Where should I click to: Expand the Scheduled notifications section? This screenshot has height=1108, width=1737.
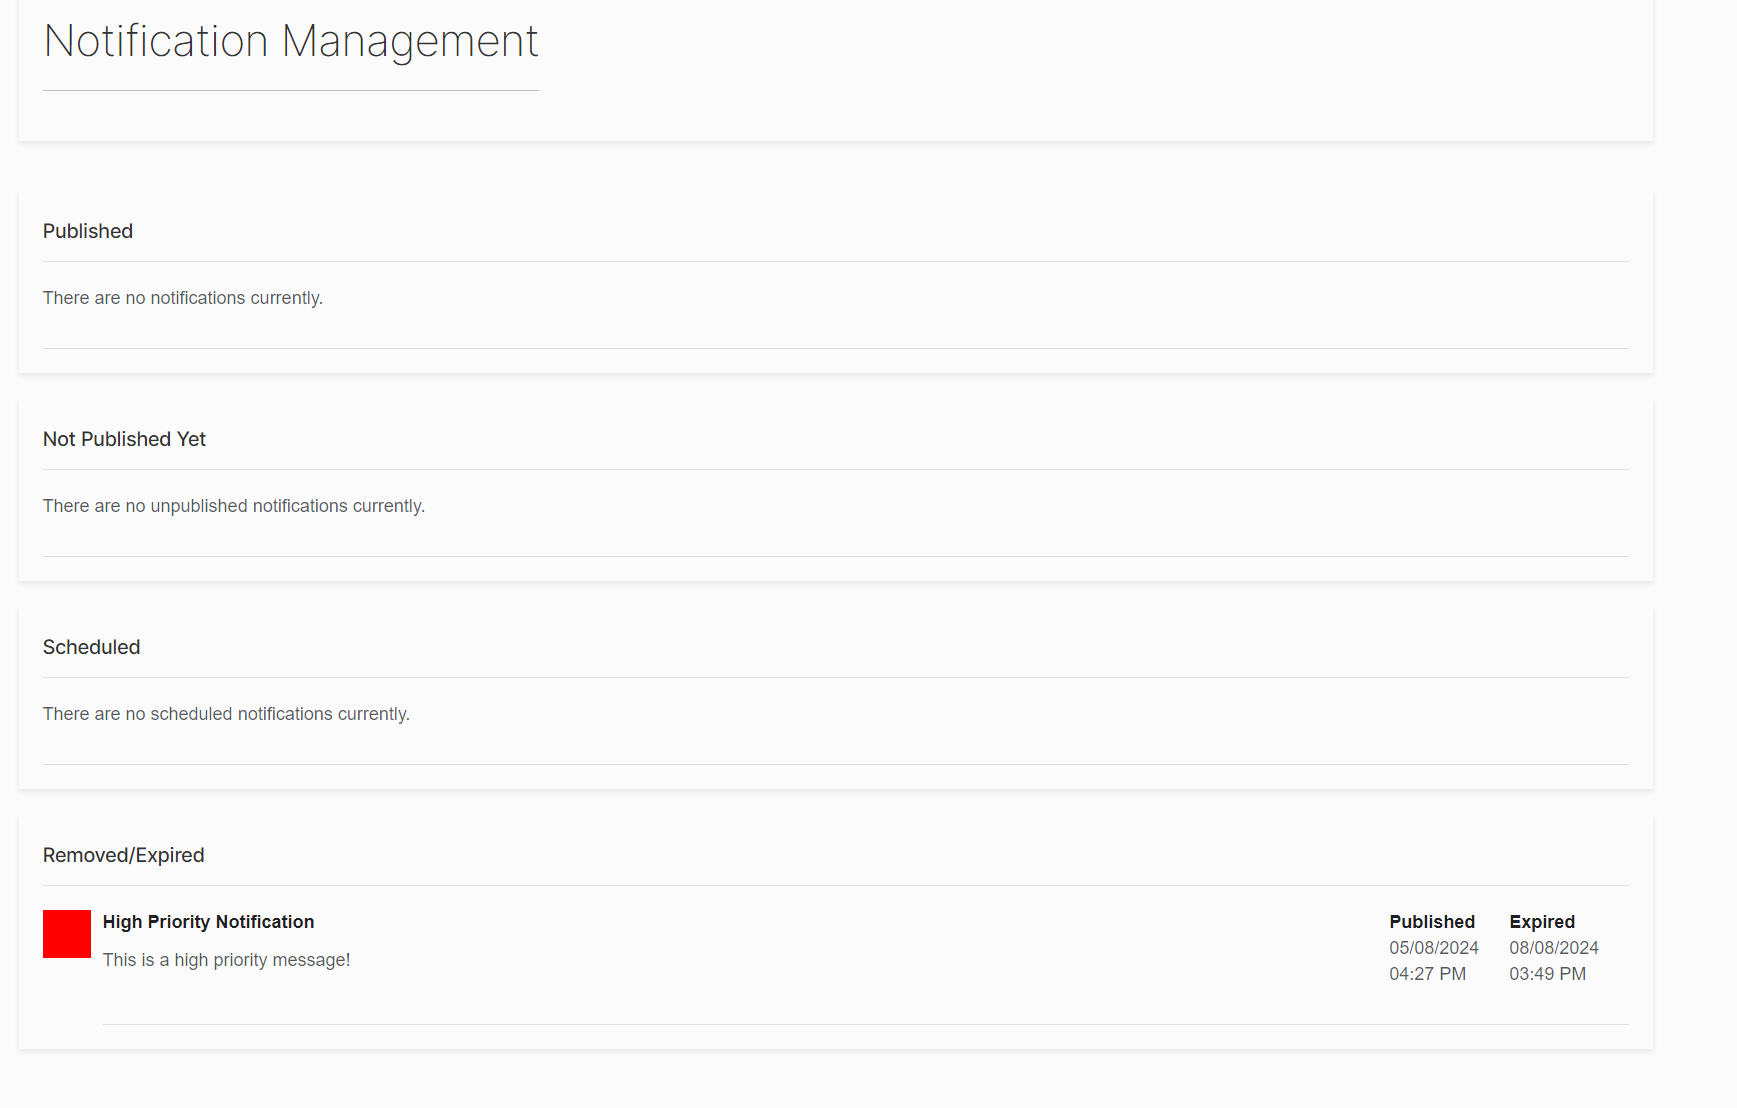coord(91,647)
